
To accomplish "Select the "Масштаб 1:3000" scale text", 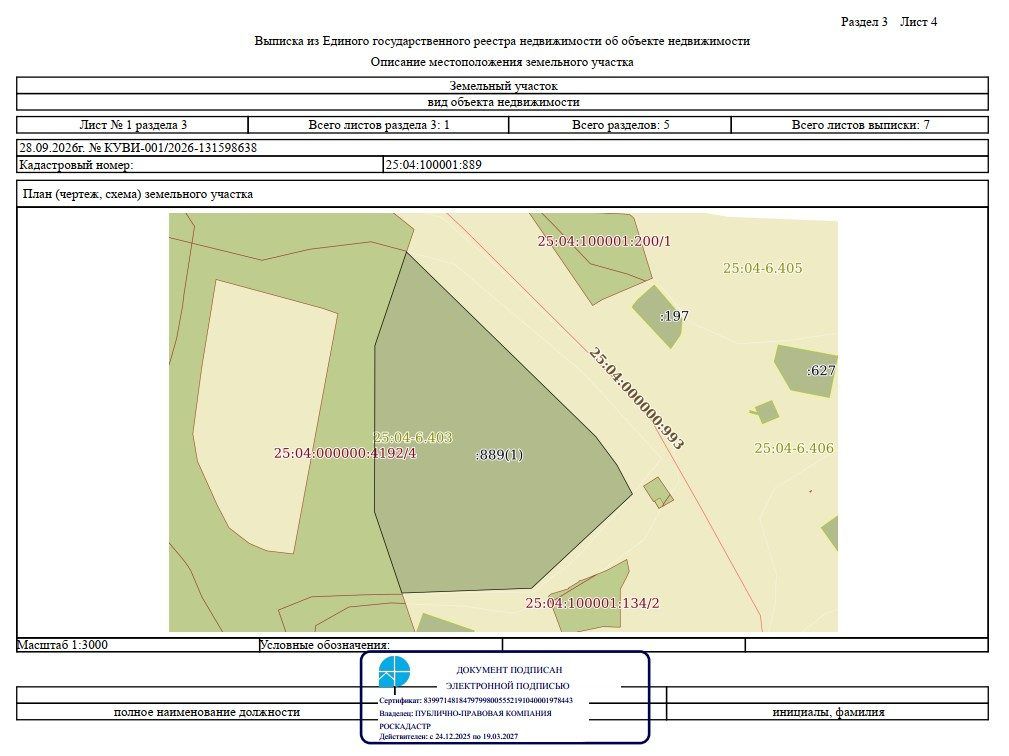I will tap(62, 645).
